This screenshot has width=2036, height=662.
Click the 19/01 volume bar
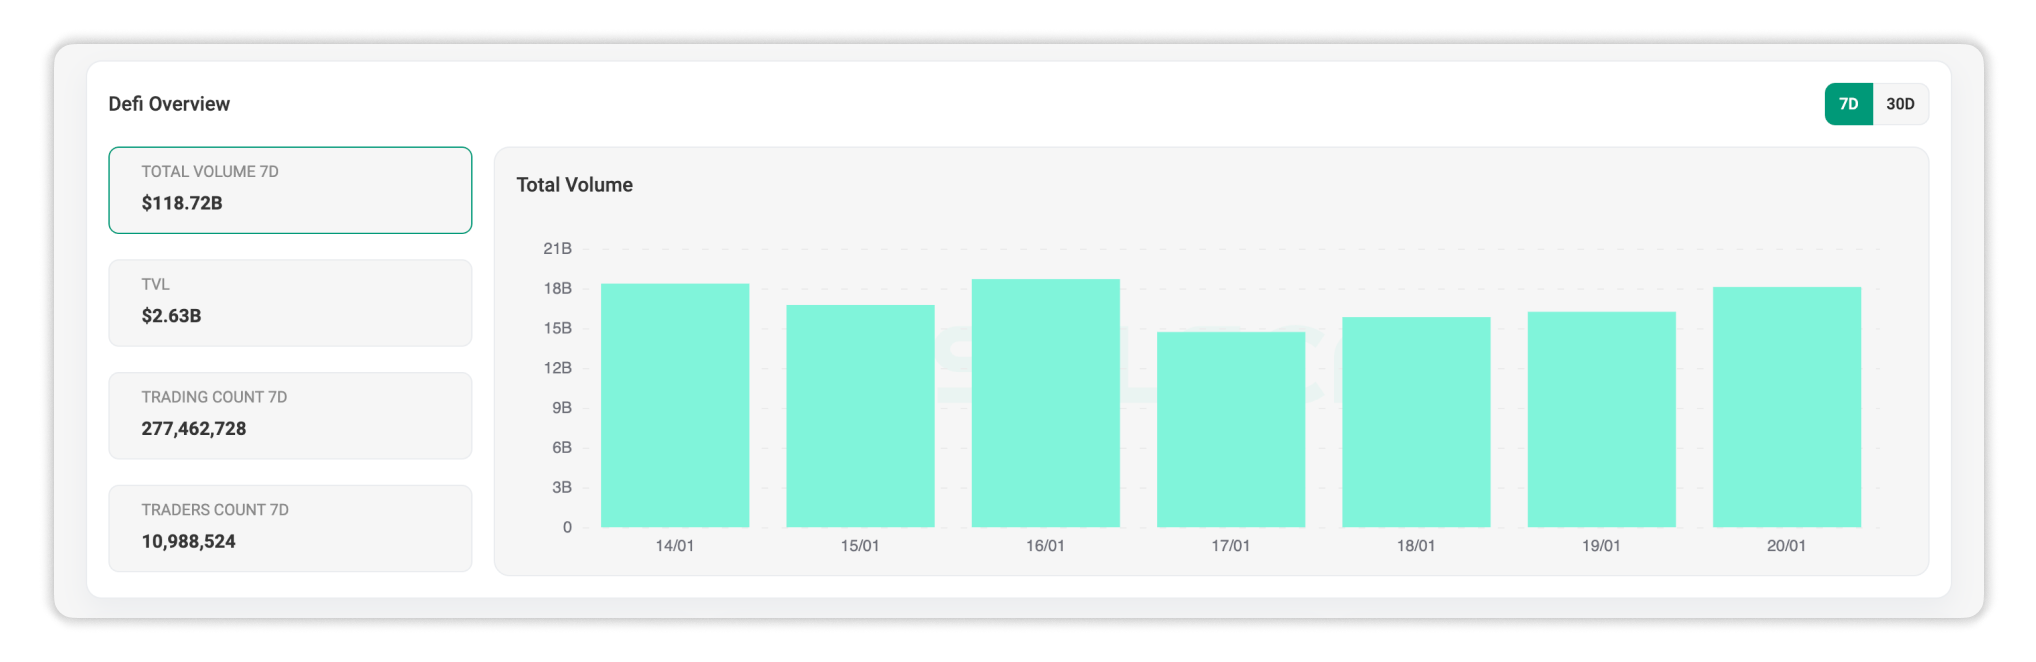click(1601, 419)
